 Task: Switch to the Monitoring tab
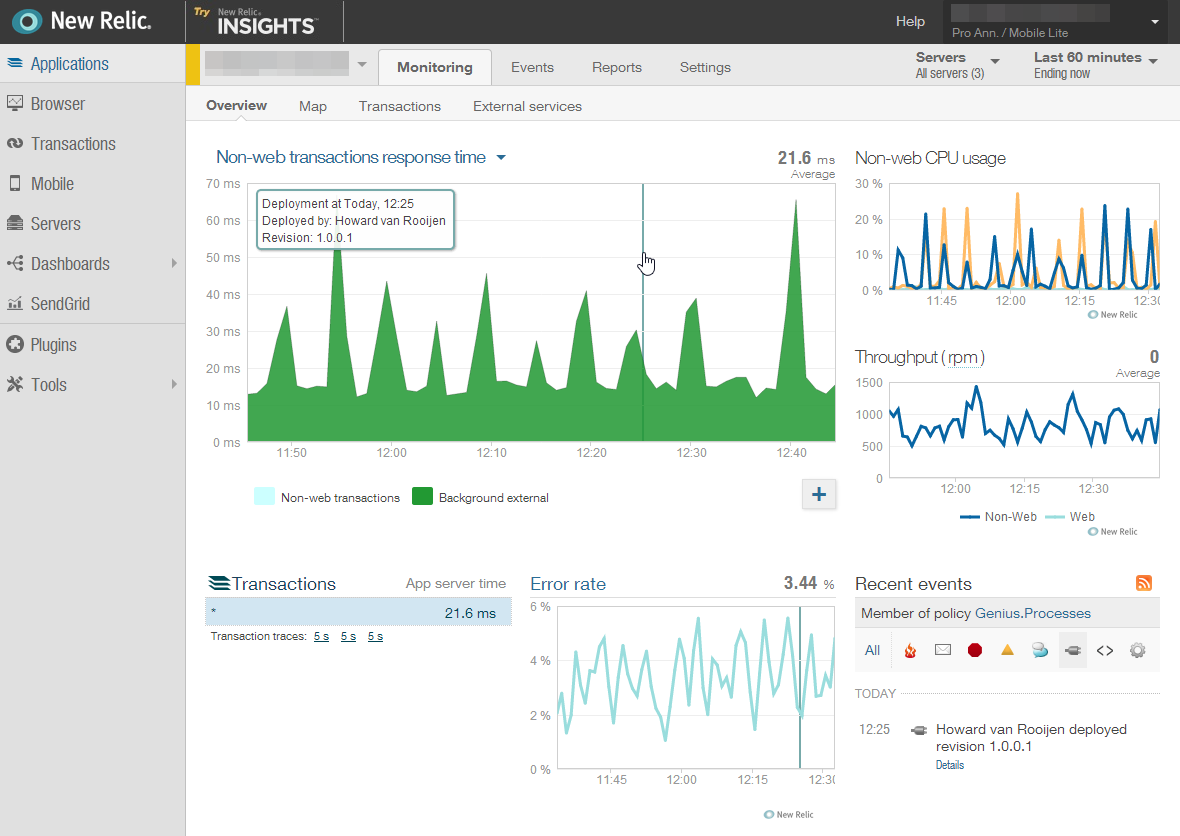point(435,67)
